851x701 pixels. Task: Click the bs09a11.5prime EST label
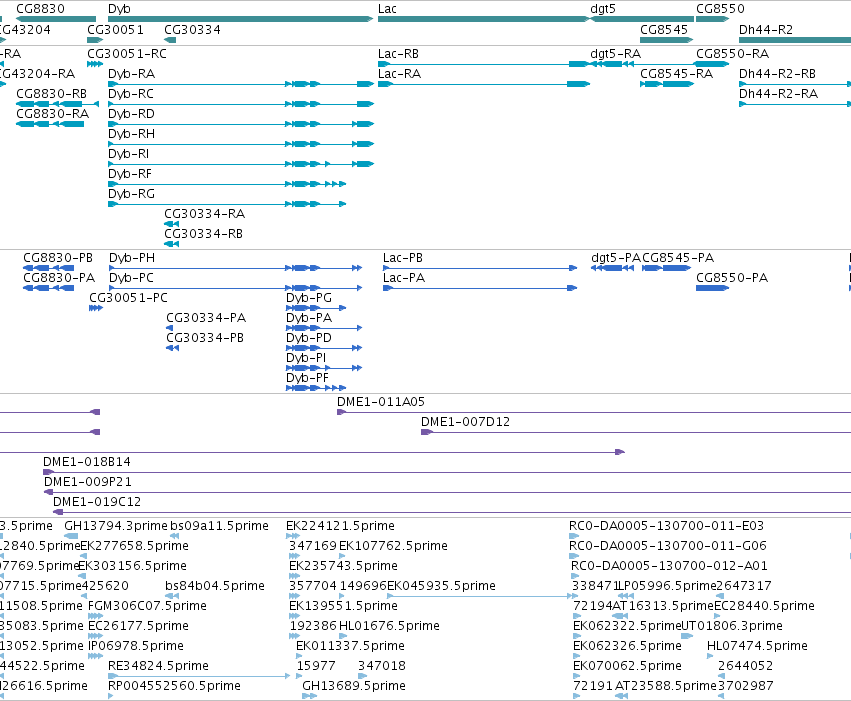(x=219, y=526)
